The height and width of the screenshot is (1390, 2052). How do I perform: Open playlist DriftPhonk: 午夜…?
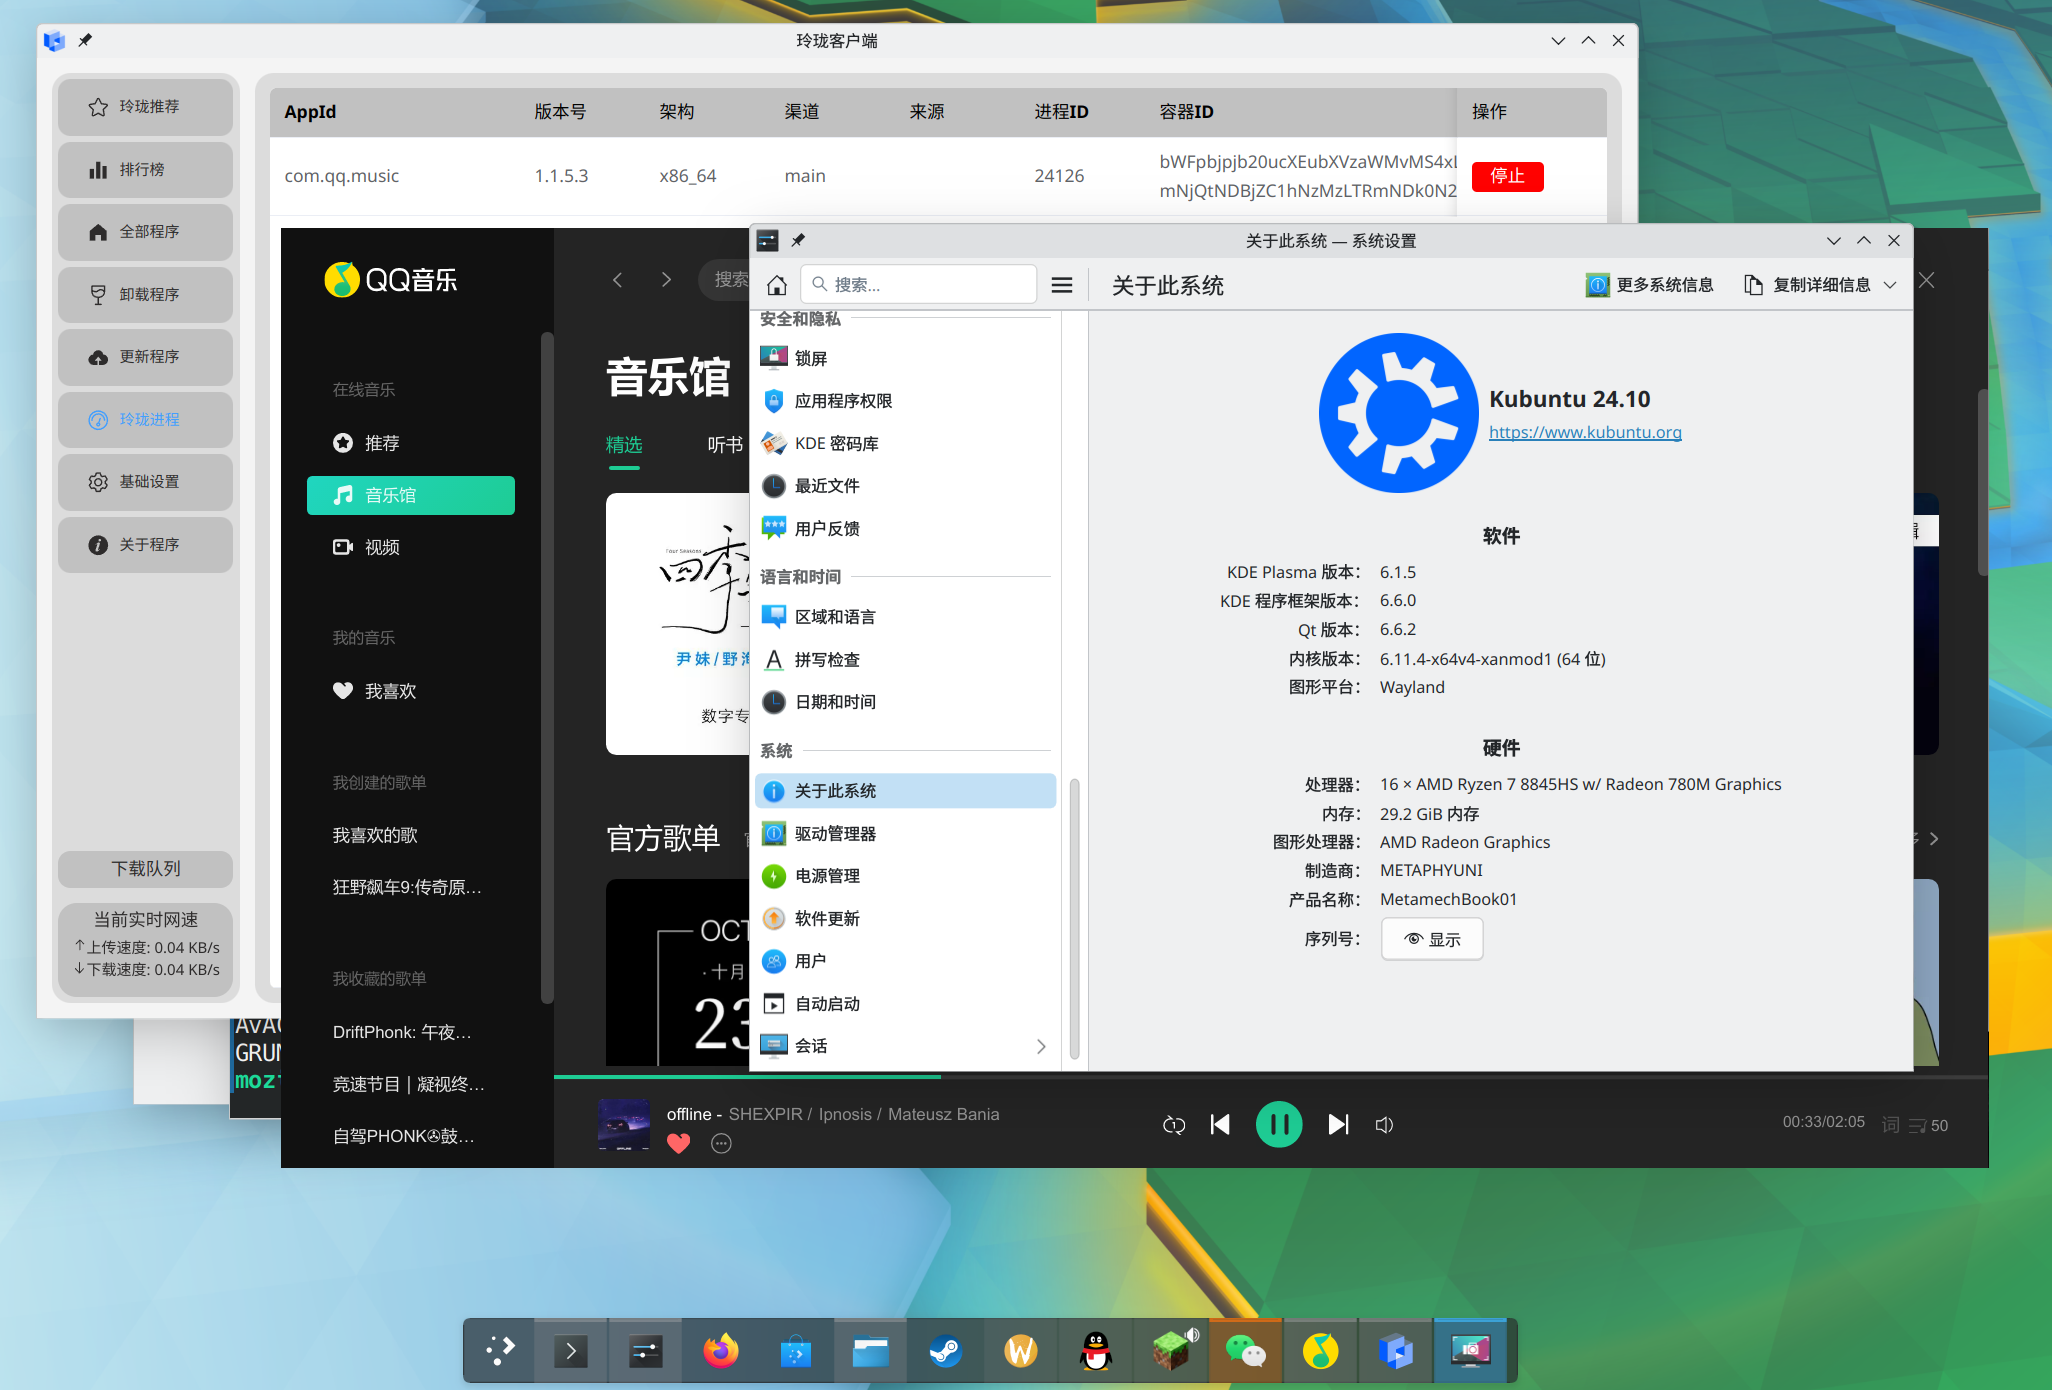coord(402,1032)
